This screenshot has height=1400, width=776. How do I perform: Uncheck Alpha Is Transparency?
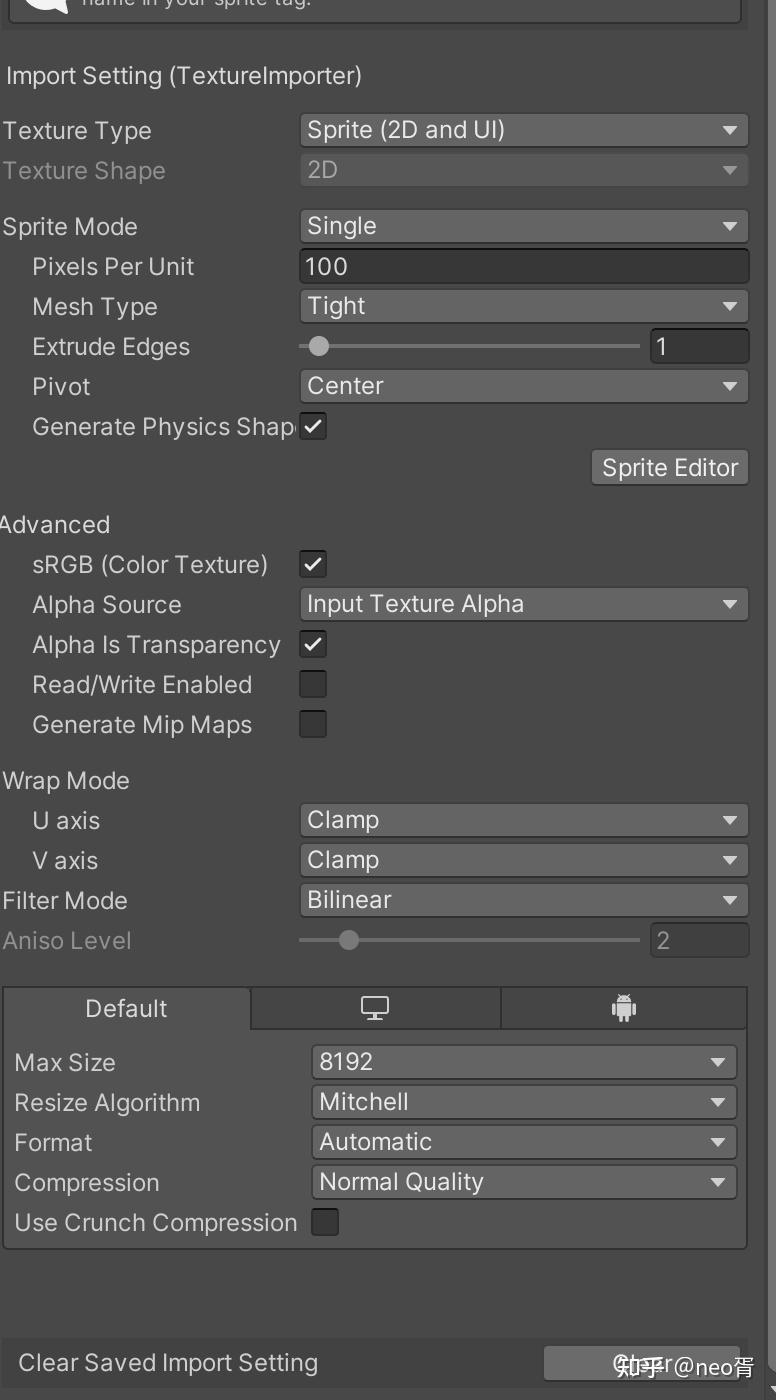[312, 644]
